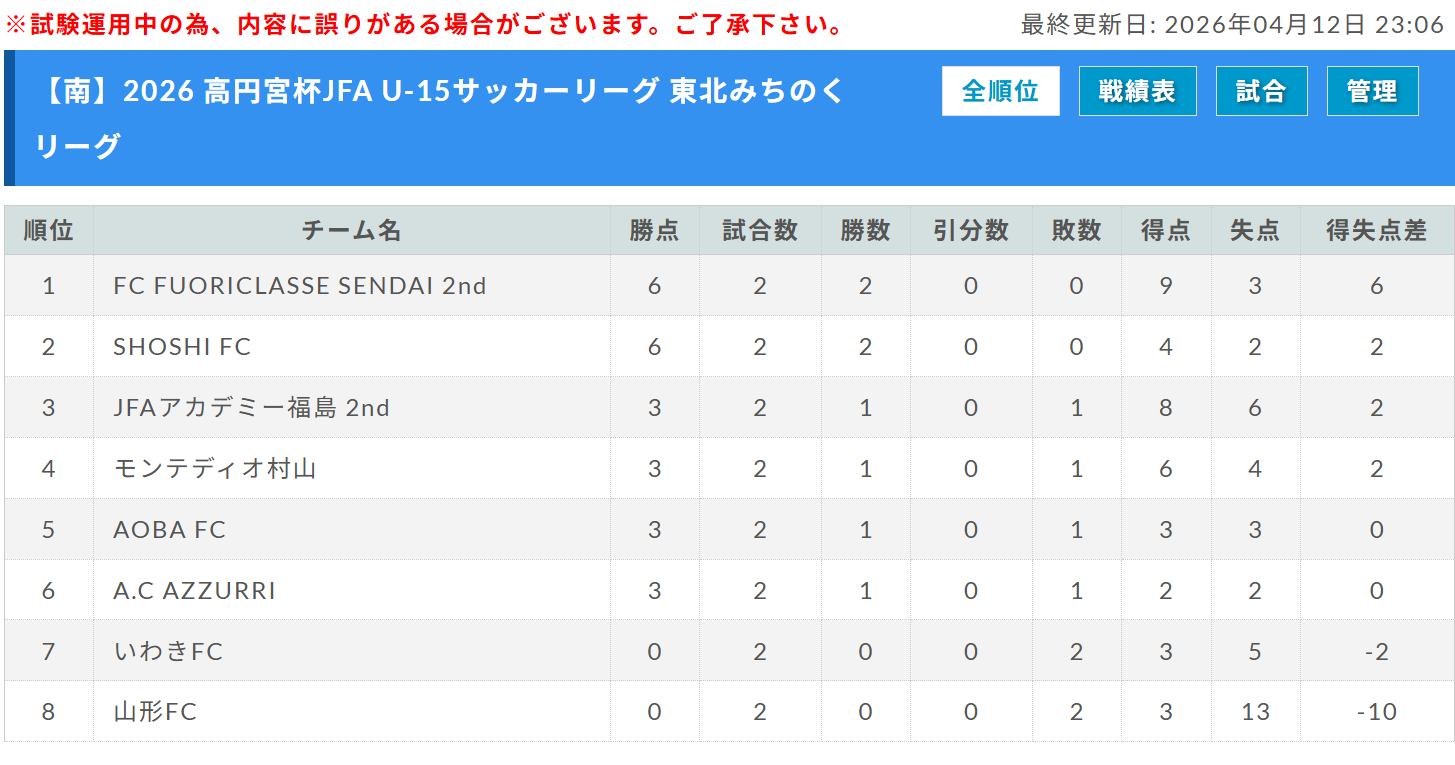
Task: Click the SHOSHI FC team name
Action: 182,347
